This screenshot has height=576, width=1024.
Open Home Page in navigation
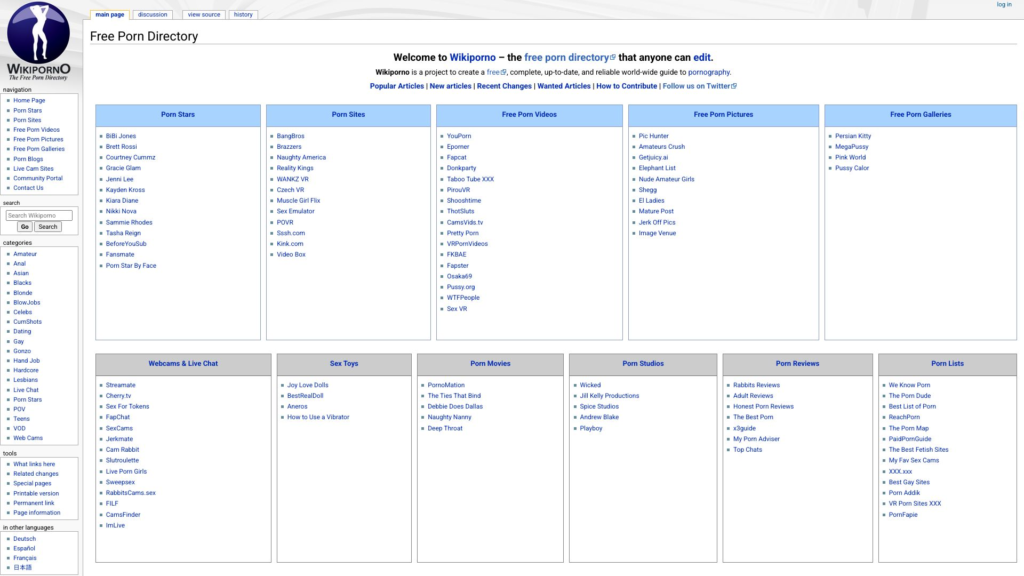(x=29, y=101)
